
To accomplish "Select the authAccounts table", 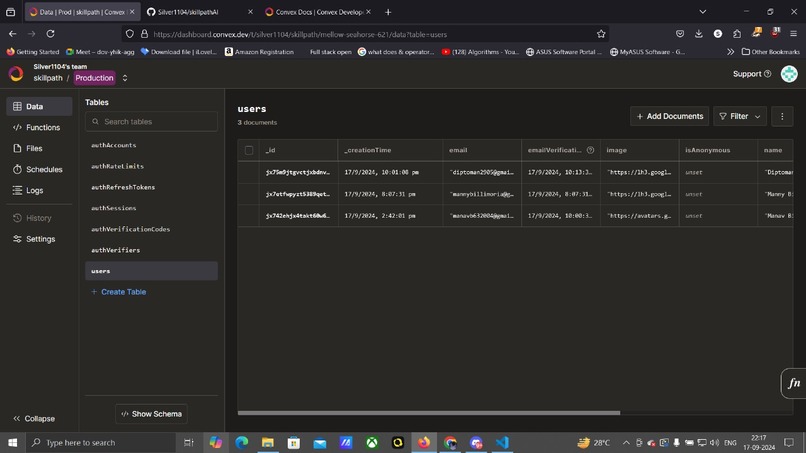I will tap(151, 145).
